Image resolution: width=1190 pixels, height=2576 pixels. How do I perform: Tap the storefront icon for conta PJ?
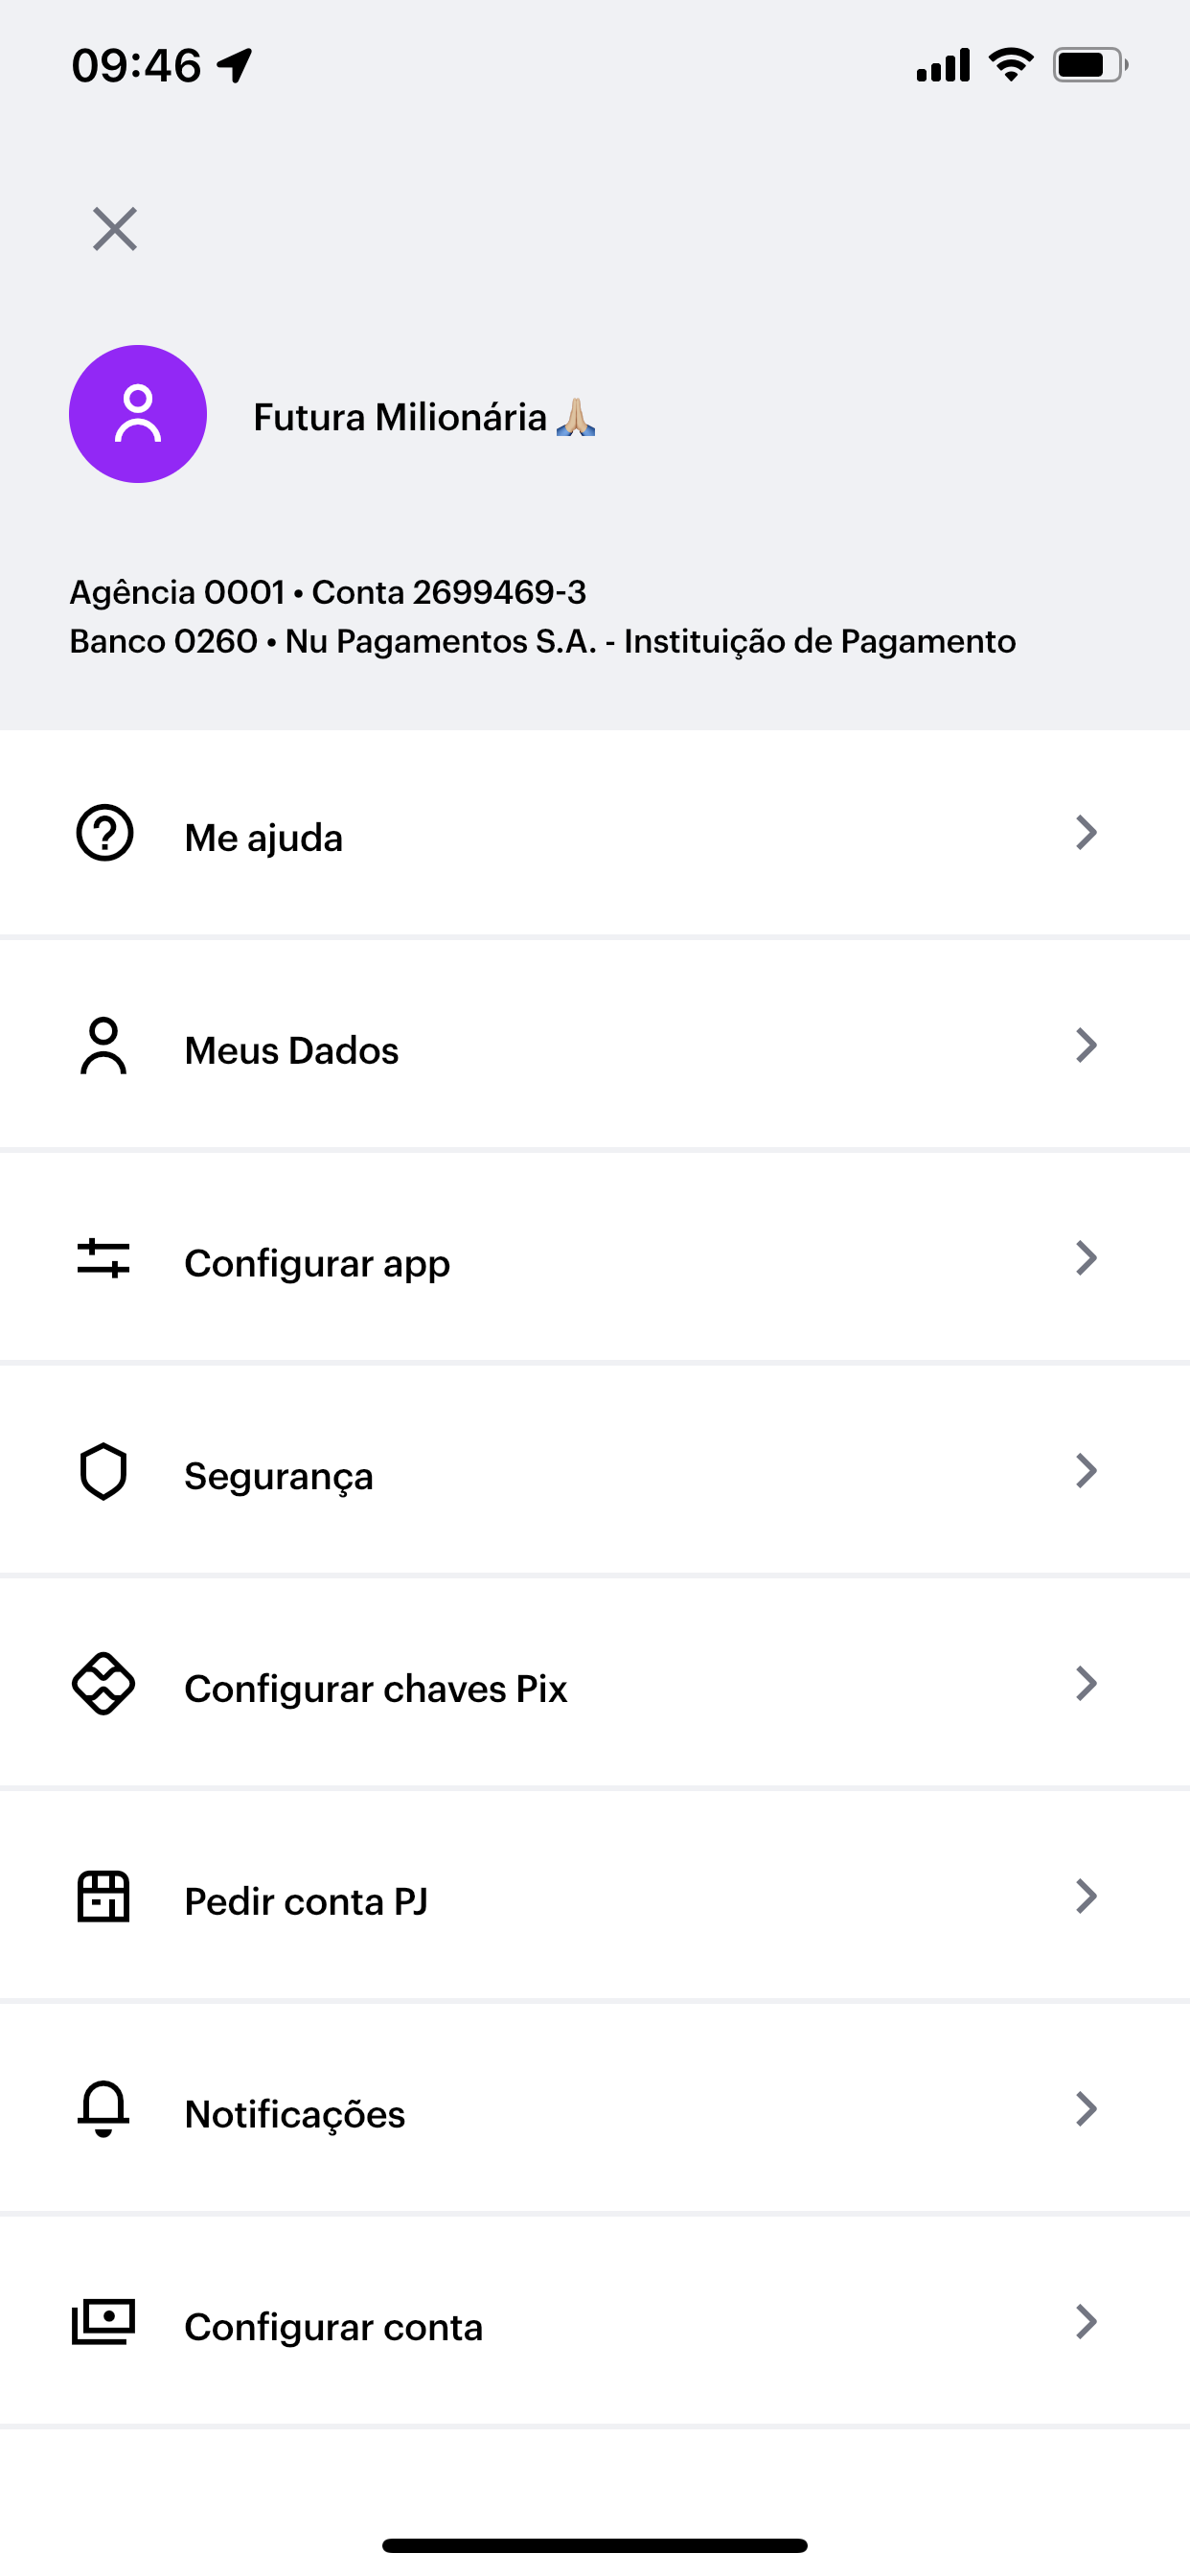[104, 1897]
